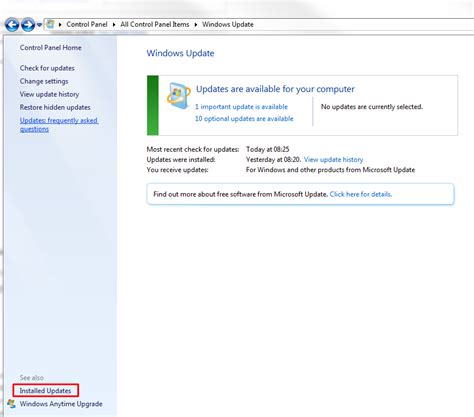The height and width of the screenshot is (417, 474).
Task: Click the Updates were installed label
Action: 181,160
